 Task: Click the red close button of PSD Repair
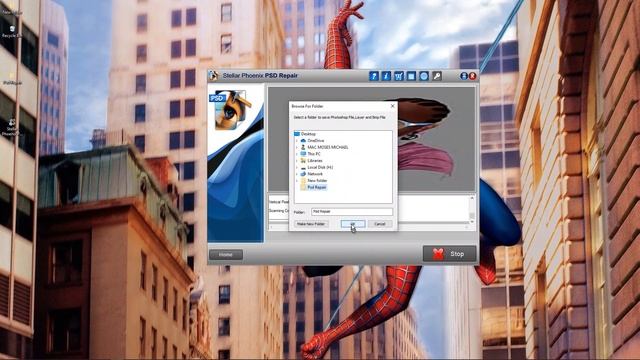click(x=472, y=76)
